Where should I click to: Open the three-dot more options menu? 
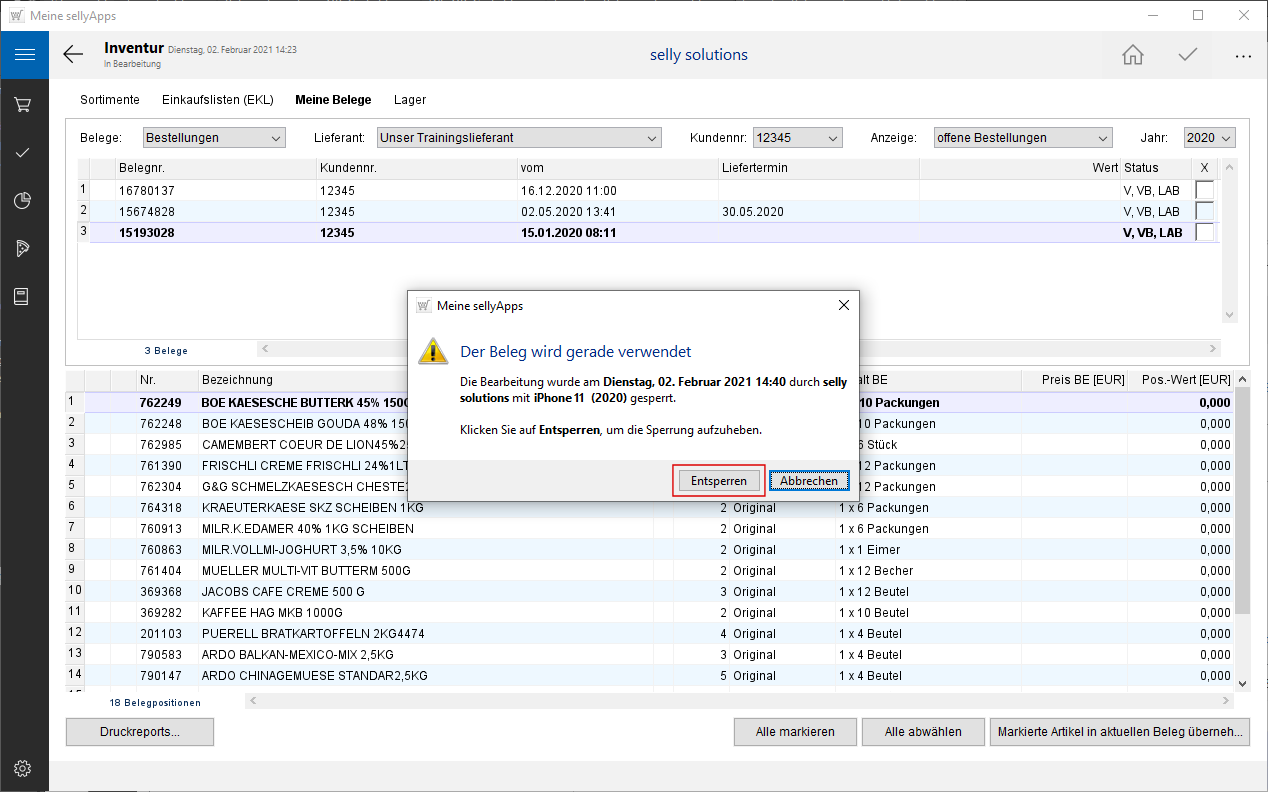tap(1243, 56)
